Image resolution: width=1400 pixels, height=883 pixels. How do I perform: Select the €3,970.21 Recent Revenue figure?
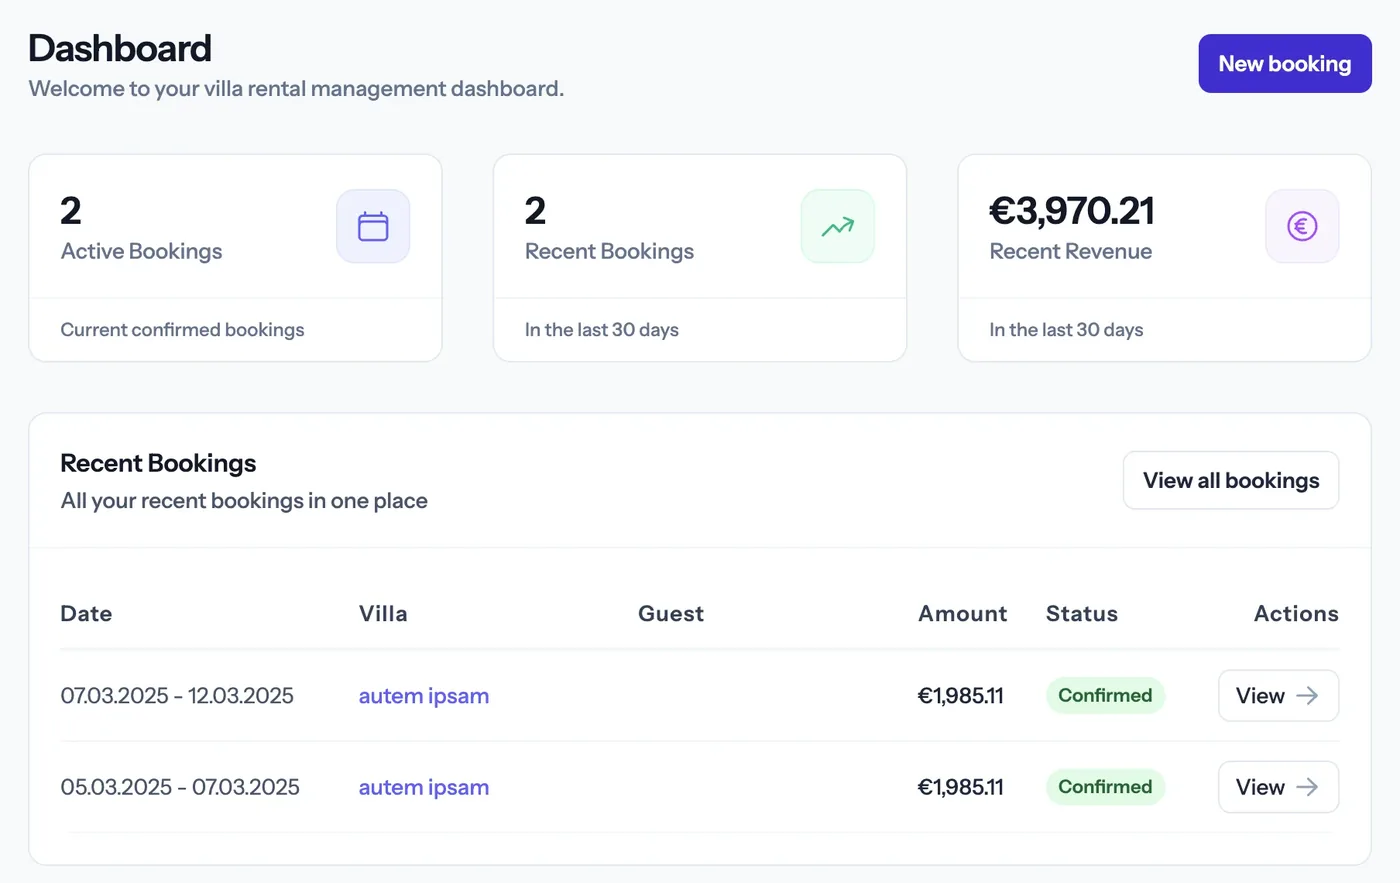[x=1071, y=211]
